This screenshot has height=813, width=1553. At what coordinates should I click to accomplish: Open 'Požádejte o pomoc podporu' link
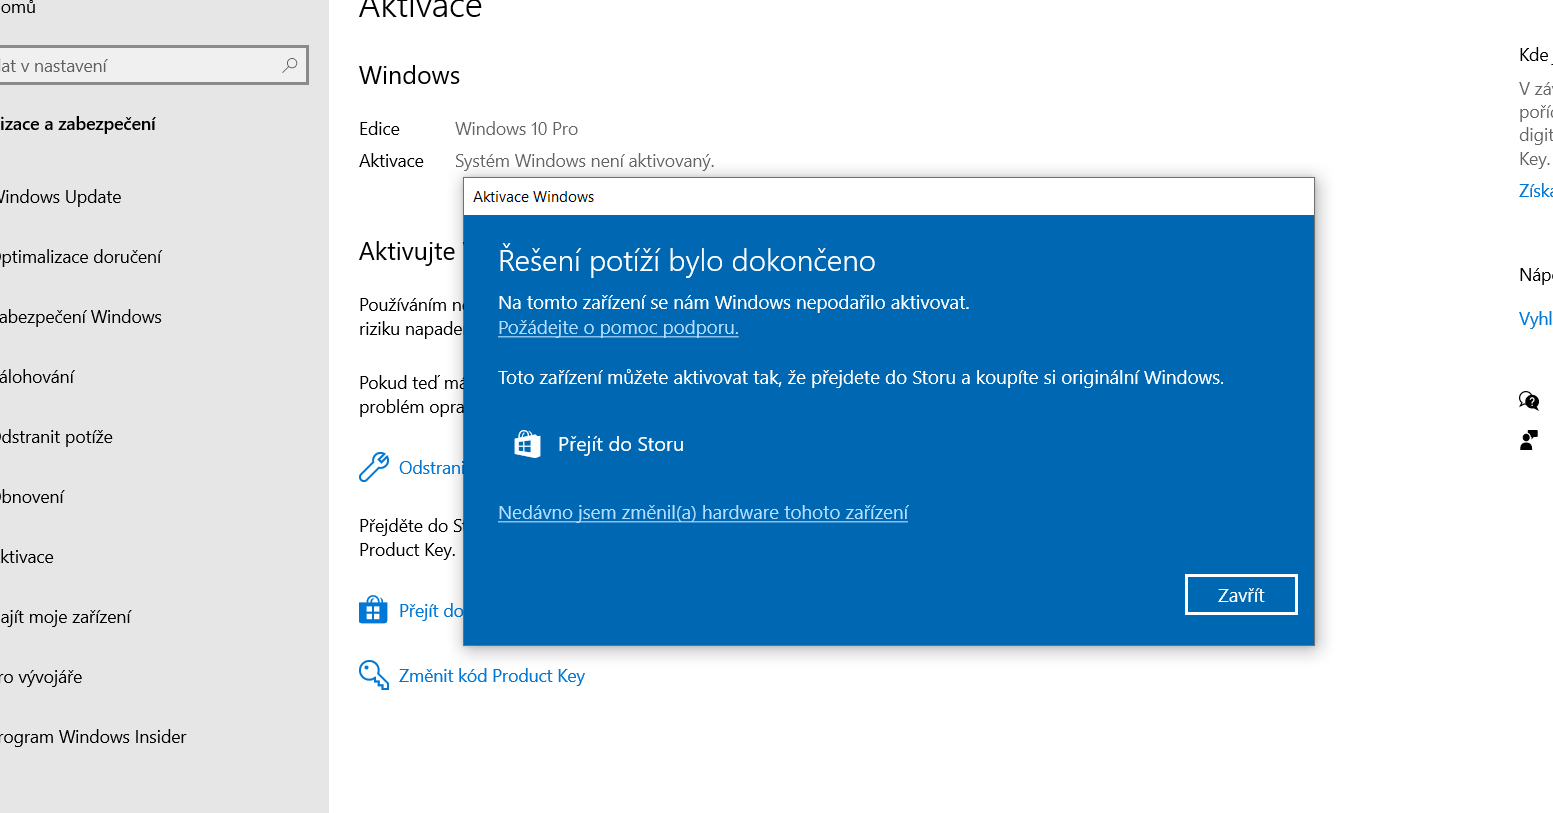pyautogui.click(x=618, y=328)
